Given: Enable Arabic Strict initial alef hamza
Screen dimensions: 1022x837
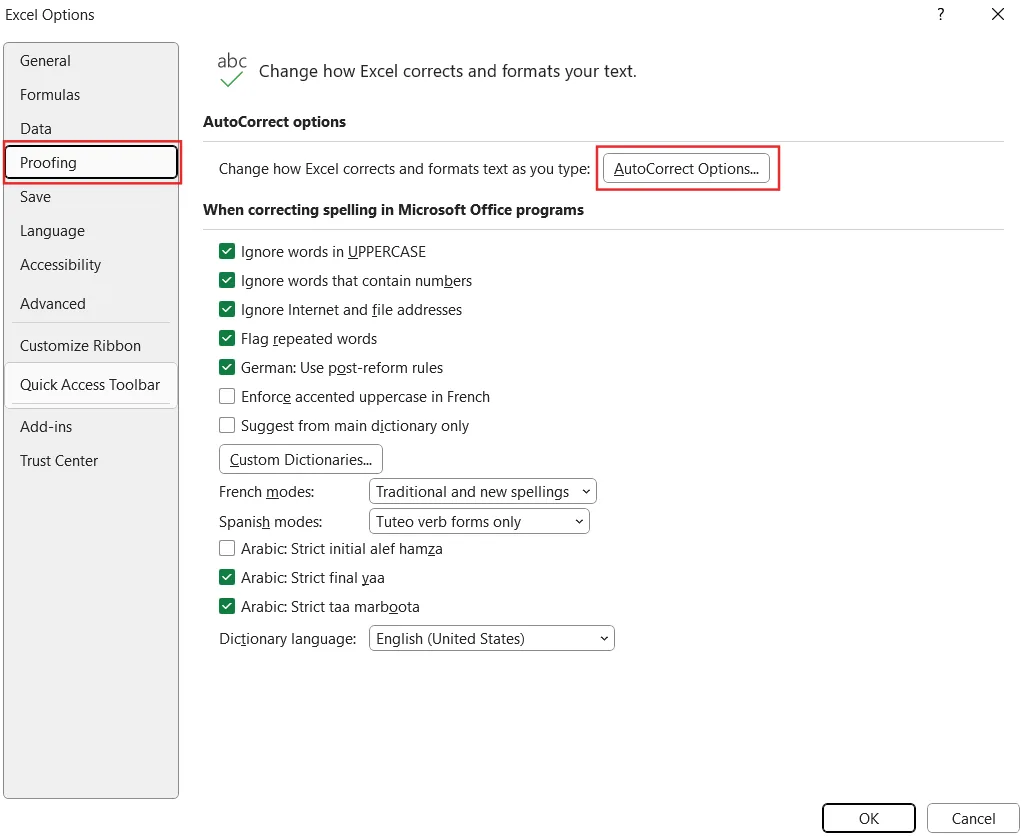Looking at the screenshot, I should pos(227,549).
